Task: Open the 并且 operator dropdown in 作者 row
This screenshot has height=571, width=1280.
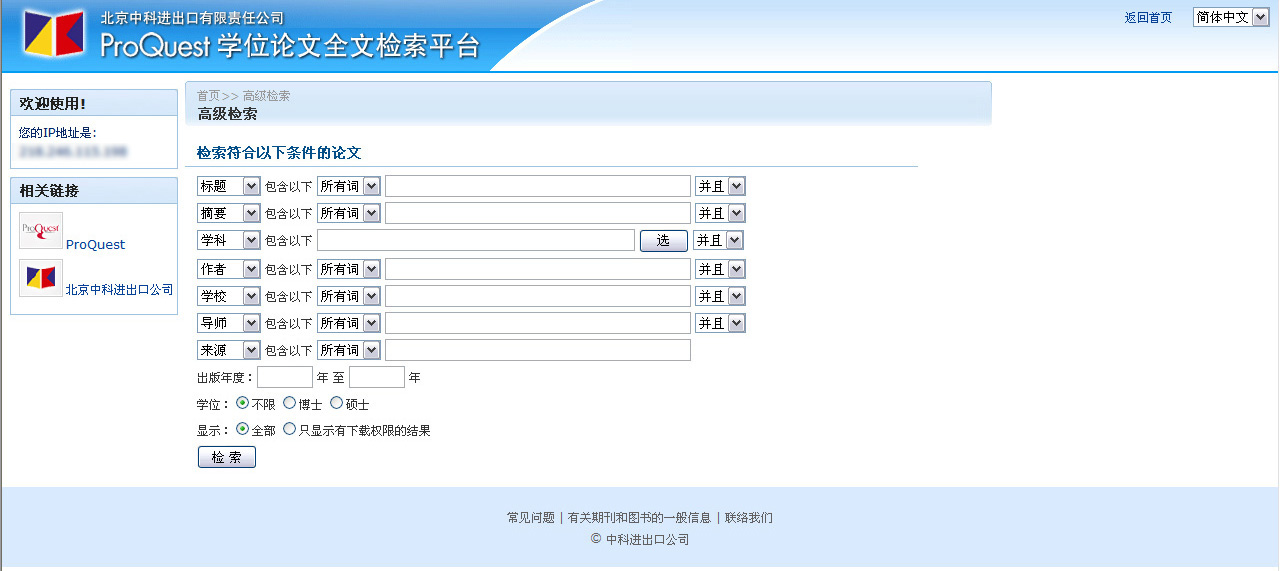Action: [x=720, y=269]
